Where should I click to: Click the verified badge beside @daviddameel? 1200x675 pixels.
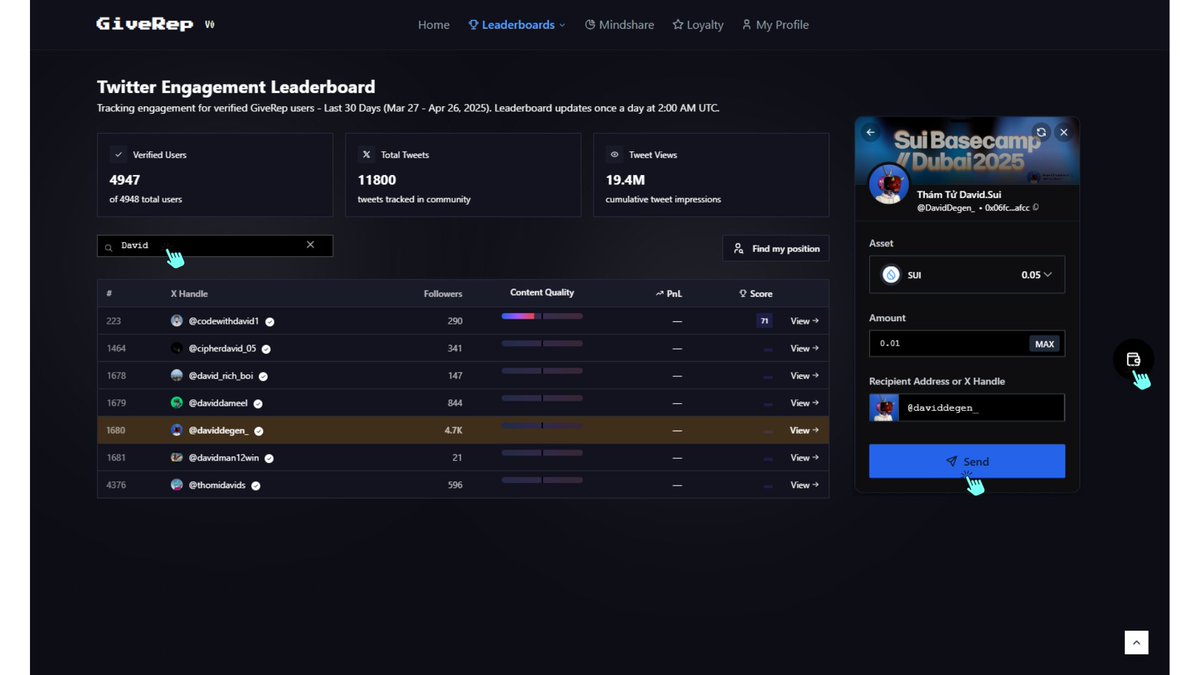tap(258, 403)
